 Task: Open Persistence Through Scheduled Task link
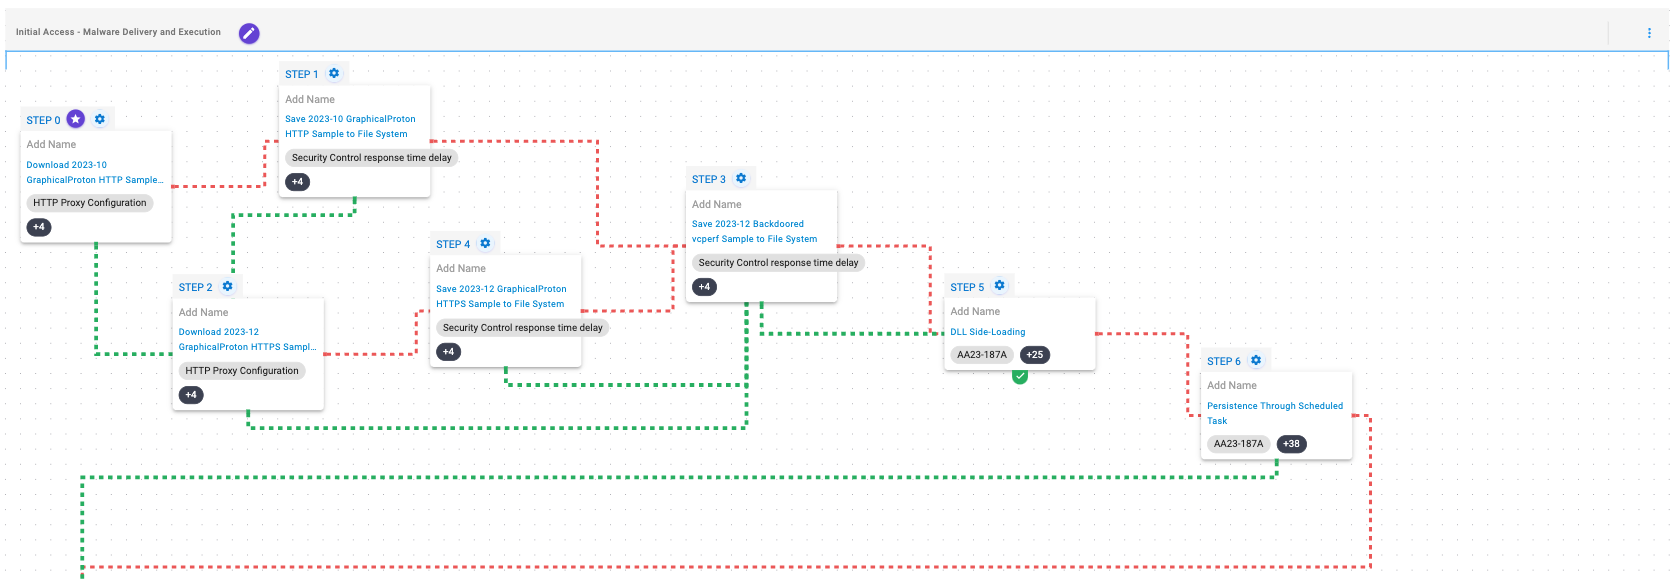1274,406
